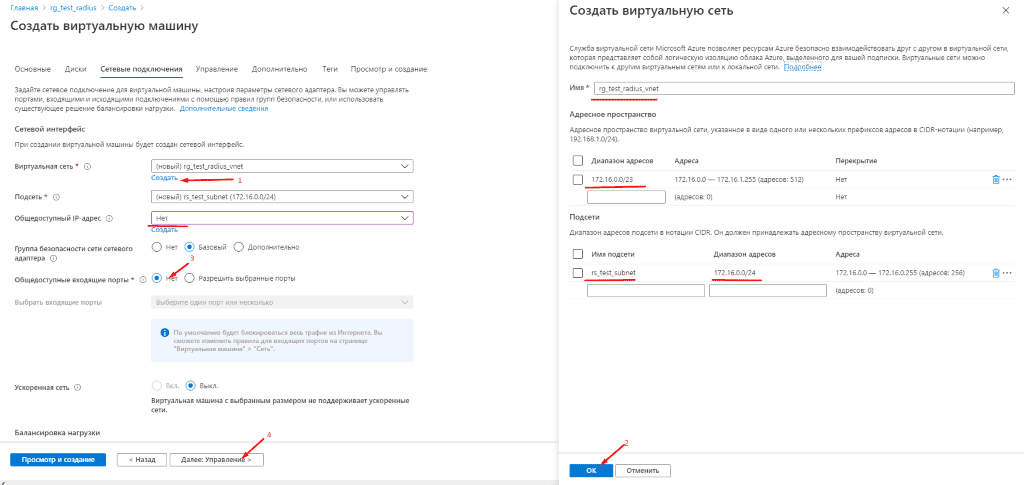The width and height of the screenshot is (1024, 485).
Task: Open more options for the rs_test_subnet row
Action: [x=1007, y=273]
